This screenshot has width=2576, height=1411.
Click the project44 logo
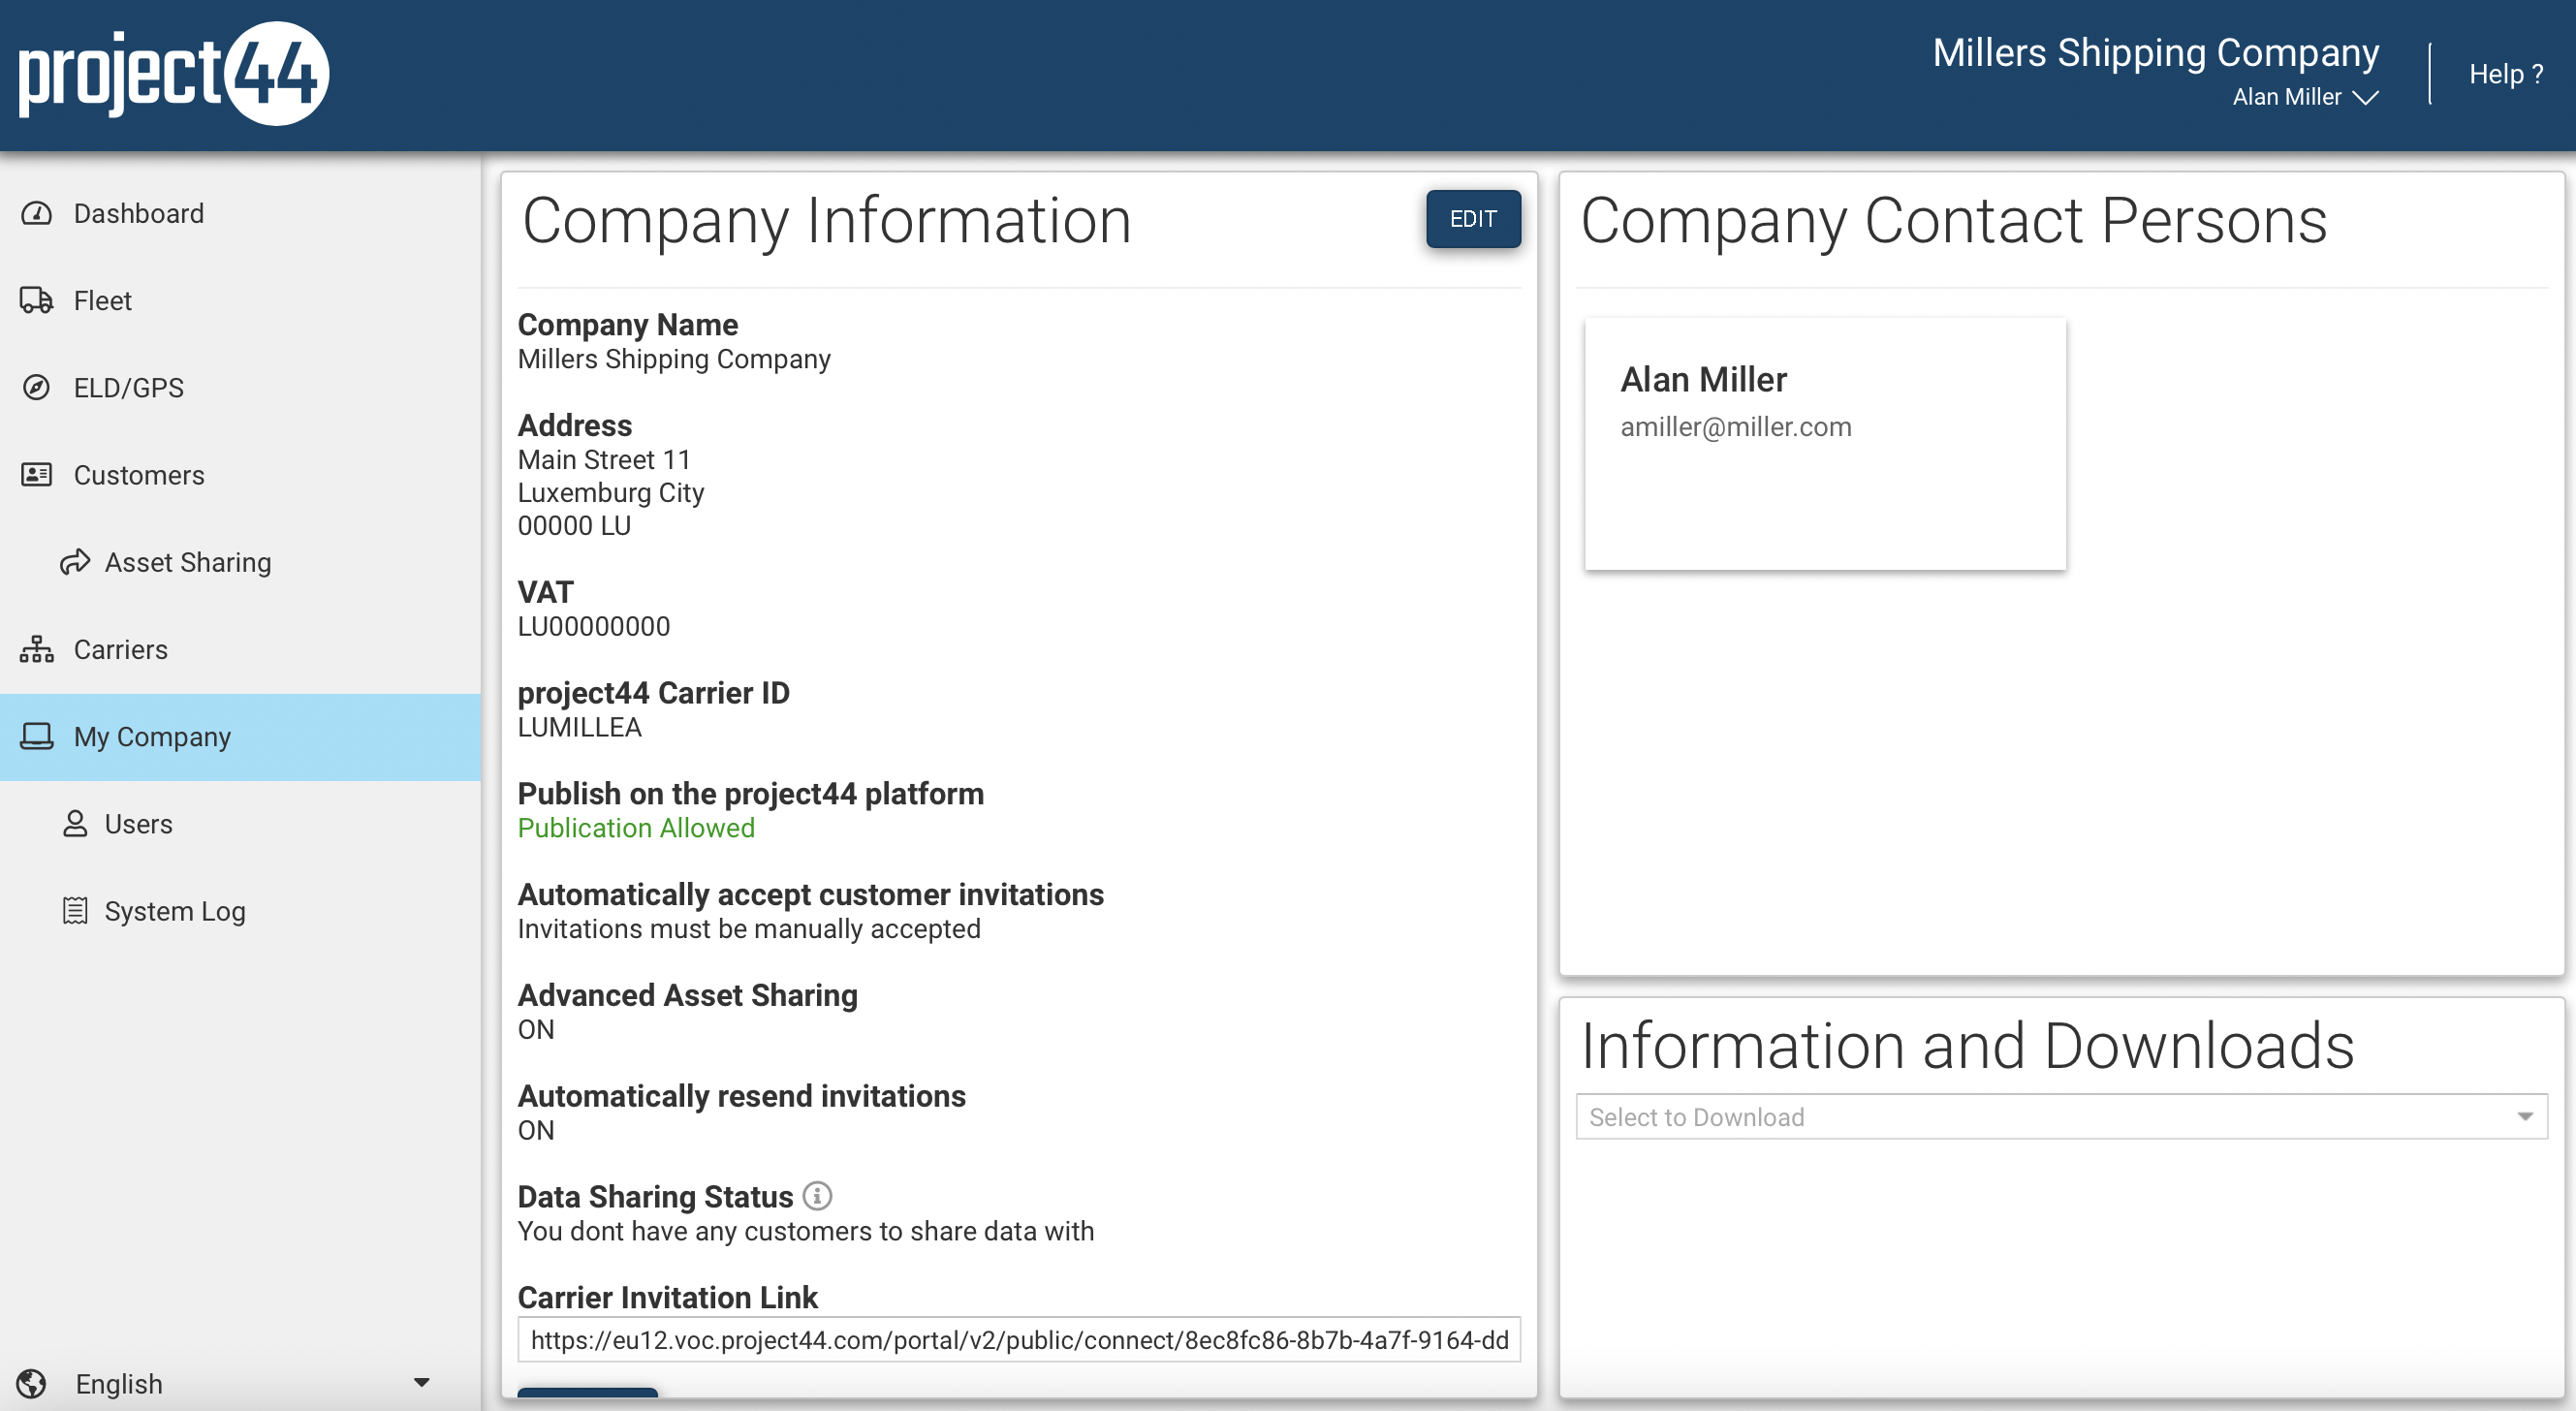(174, 74)
